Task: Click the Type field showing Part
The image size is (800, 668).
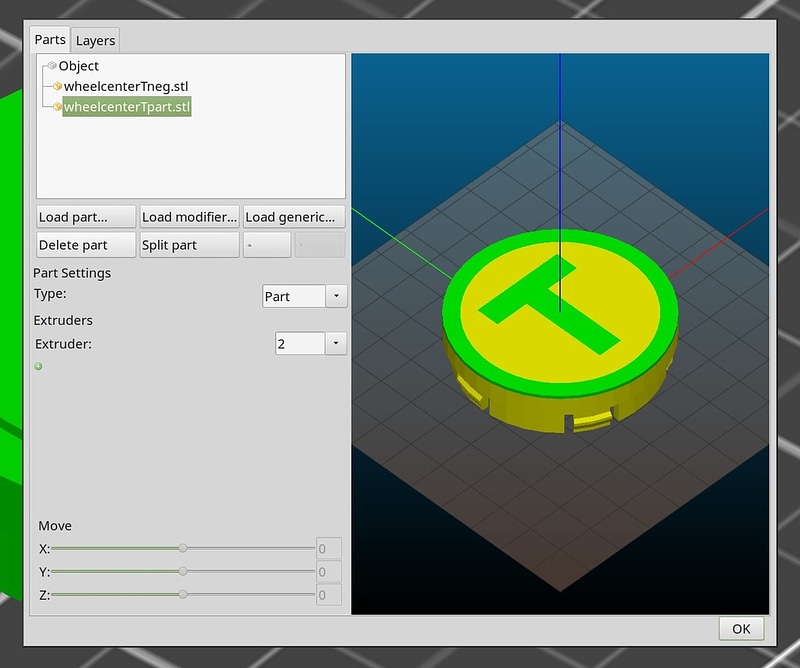Action: tap(294, 296)
